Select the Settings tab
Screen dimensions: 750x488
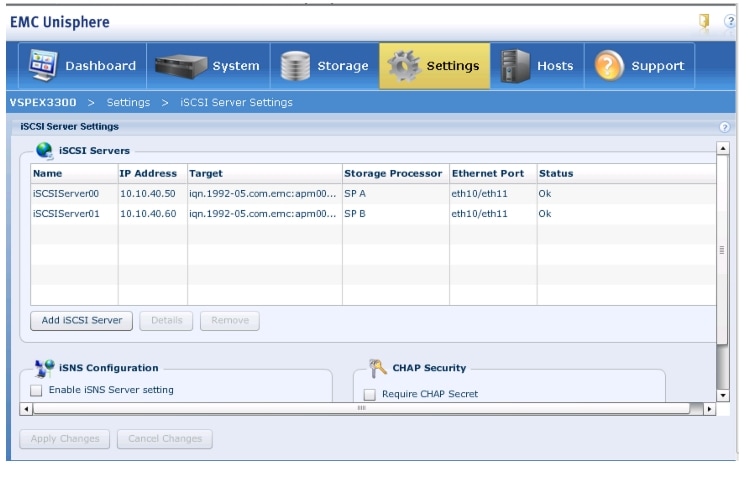[435, 66]
